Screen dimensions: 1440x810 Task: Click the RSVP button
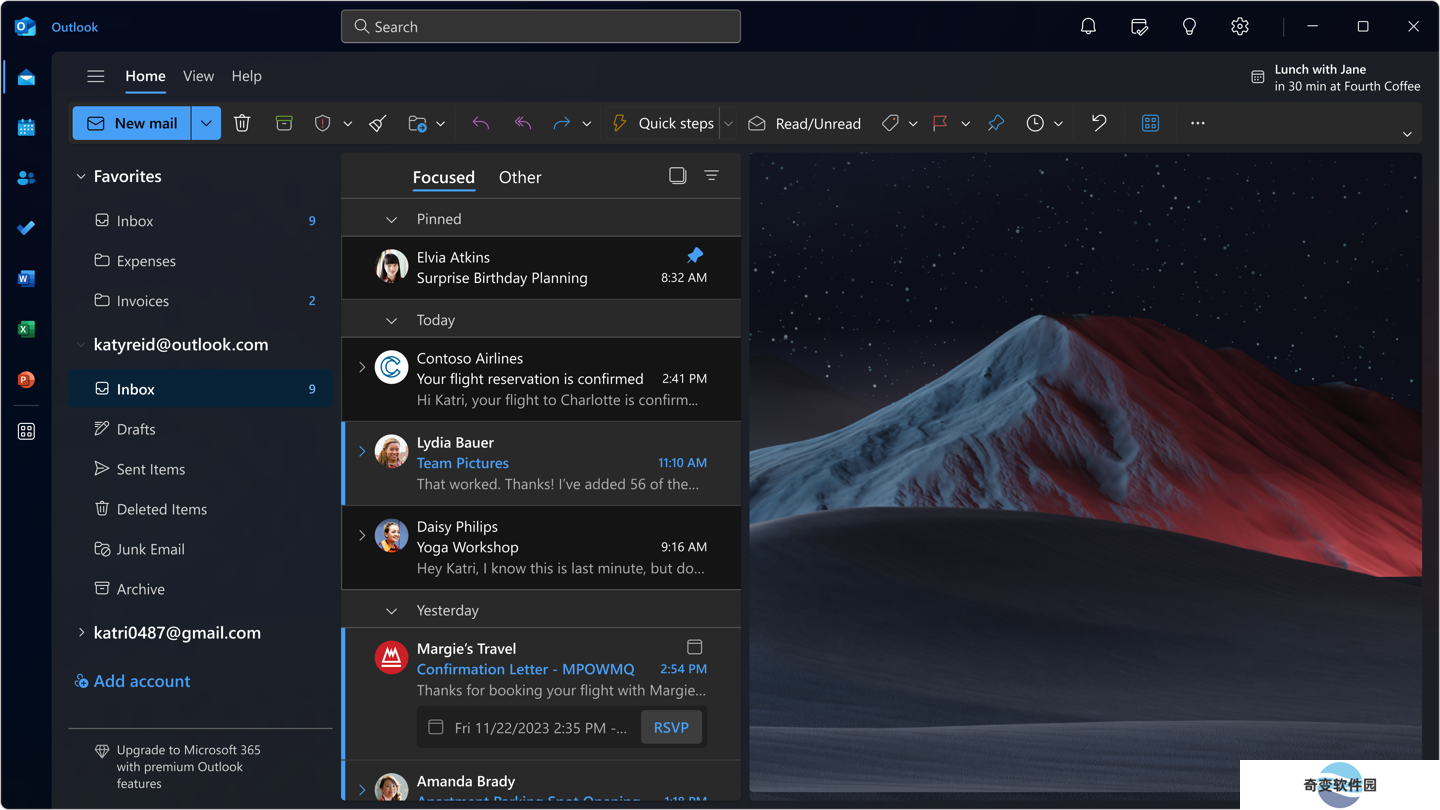[x=671, y=727]
